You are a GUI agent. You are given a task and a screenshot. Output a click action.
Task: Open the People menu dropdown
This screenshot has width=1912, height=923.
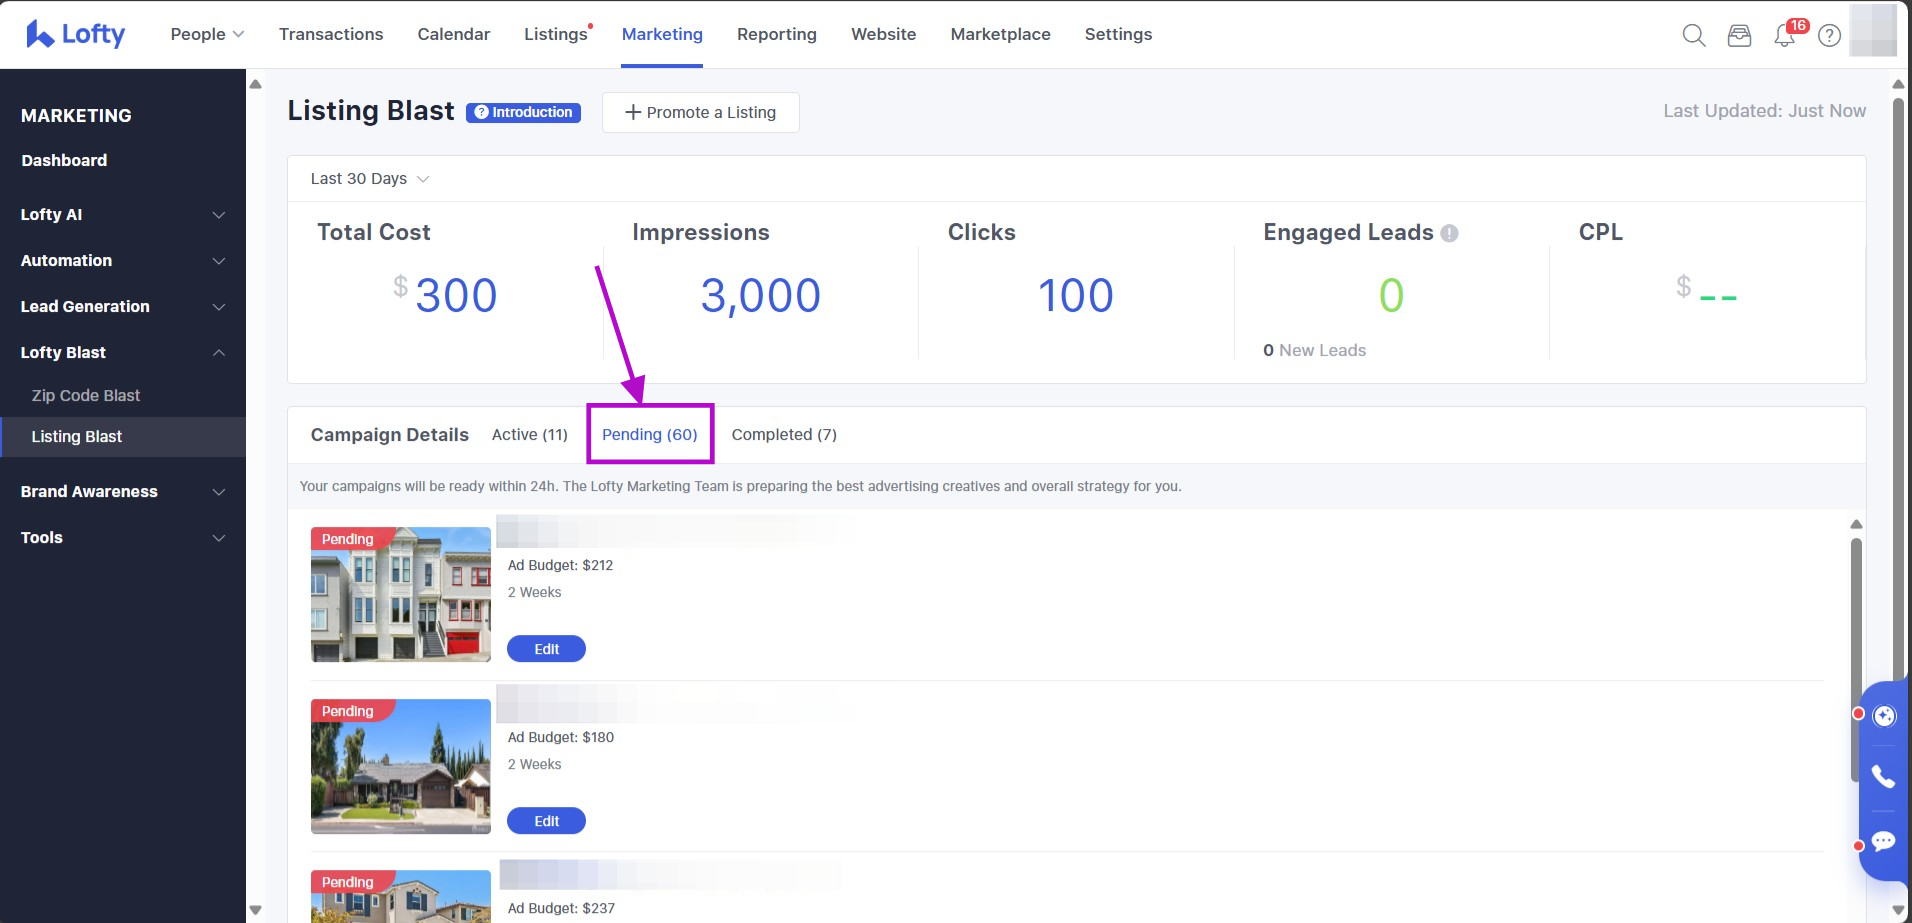(x=207, y=34)
